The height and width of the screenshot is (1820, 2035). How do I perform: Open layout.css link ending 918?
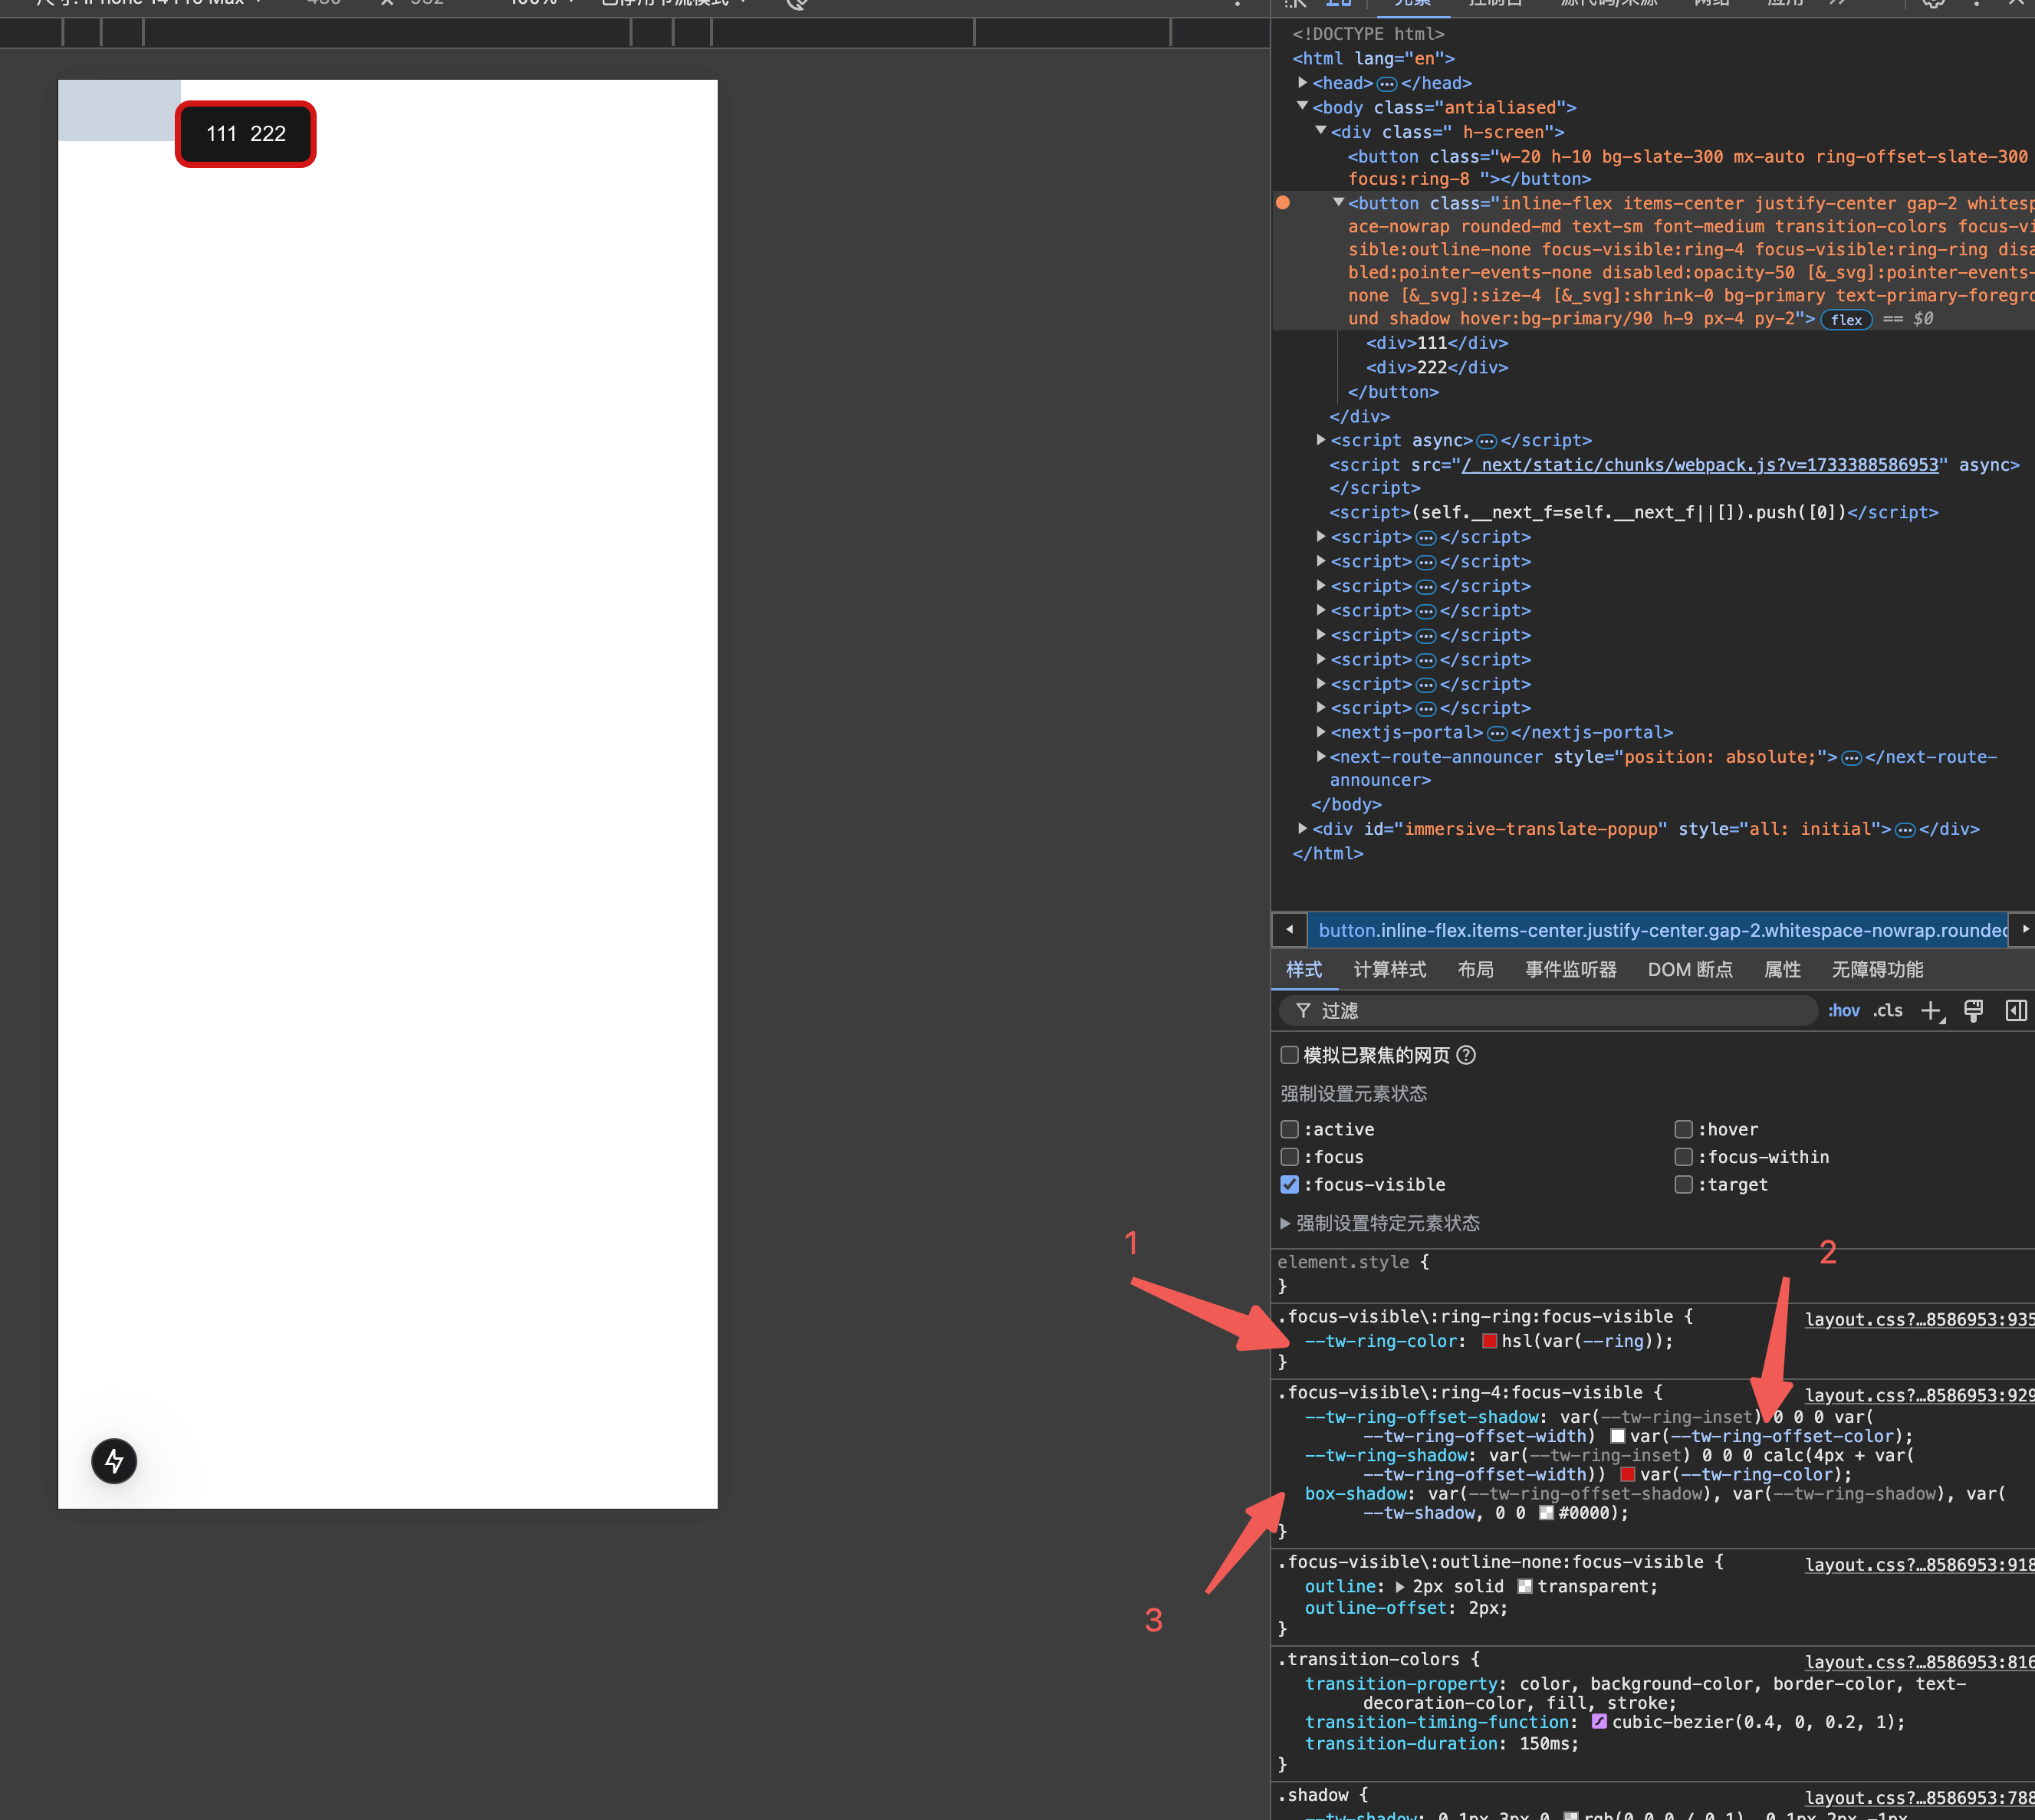point(1920,1566)
